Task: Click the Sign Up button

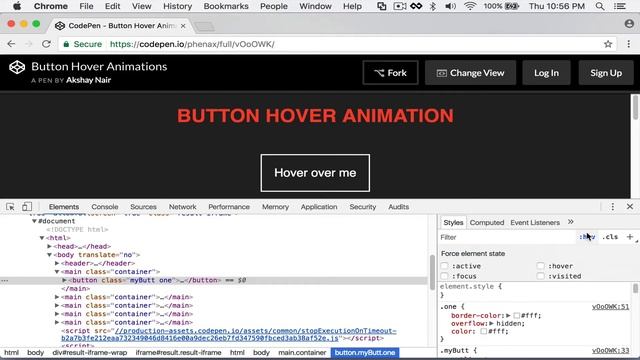Action: pyautogui.click(x=606, y=73)
